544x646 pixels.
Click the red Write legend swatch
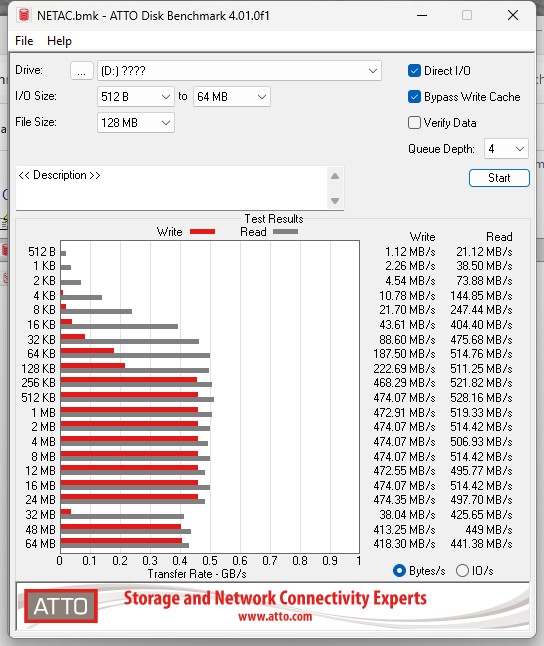pos(202,232)
